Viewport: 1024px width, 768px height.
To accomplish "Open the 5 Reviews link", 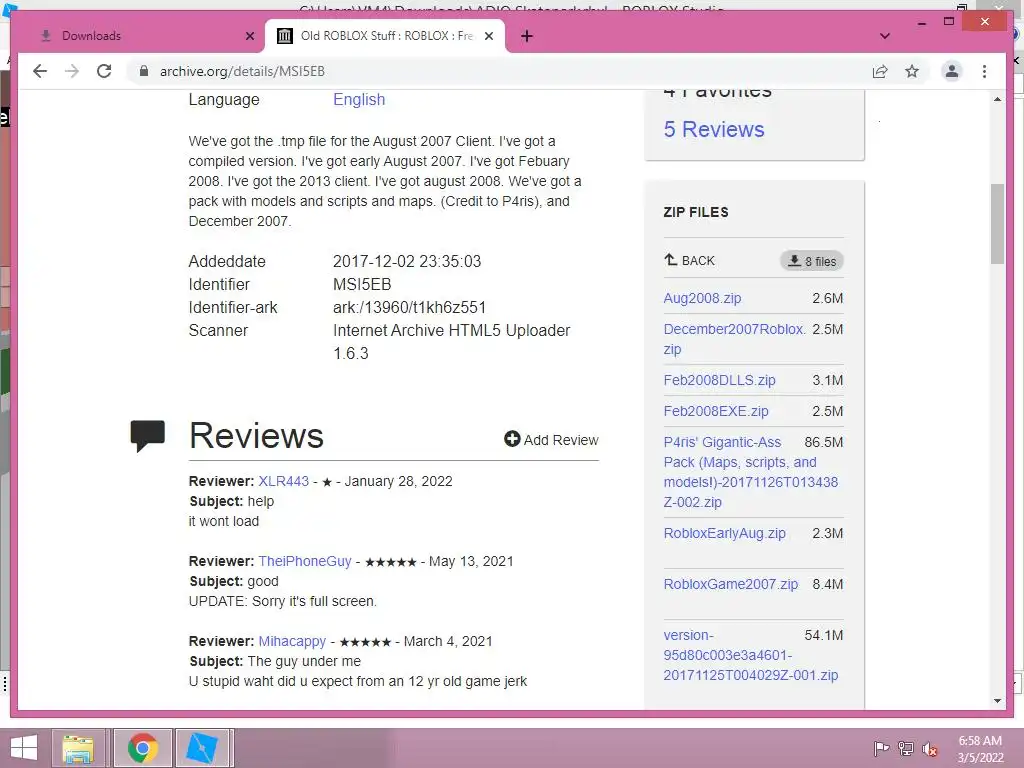I will click(x=714, y=129).
